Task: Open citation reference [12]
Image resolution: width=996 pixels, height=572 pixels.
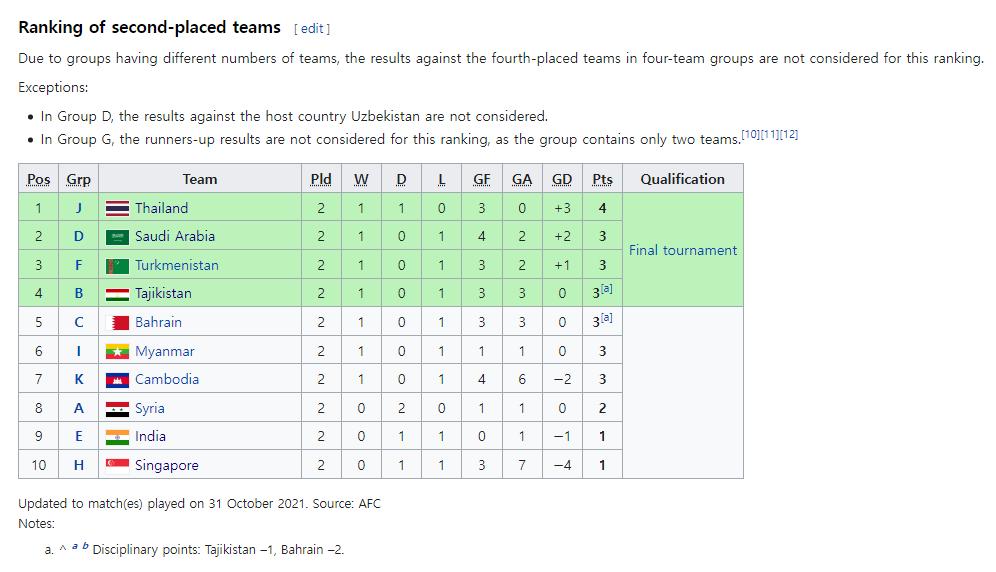Action: [789, 134]
